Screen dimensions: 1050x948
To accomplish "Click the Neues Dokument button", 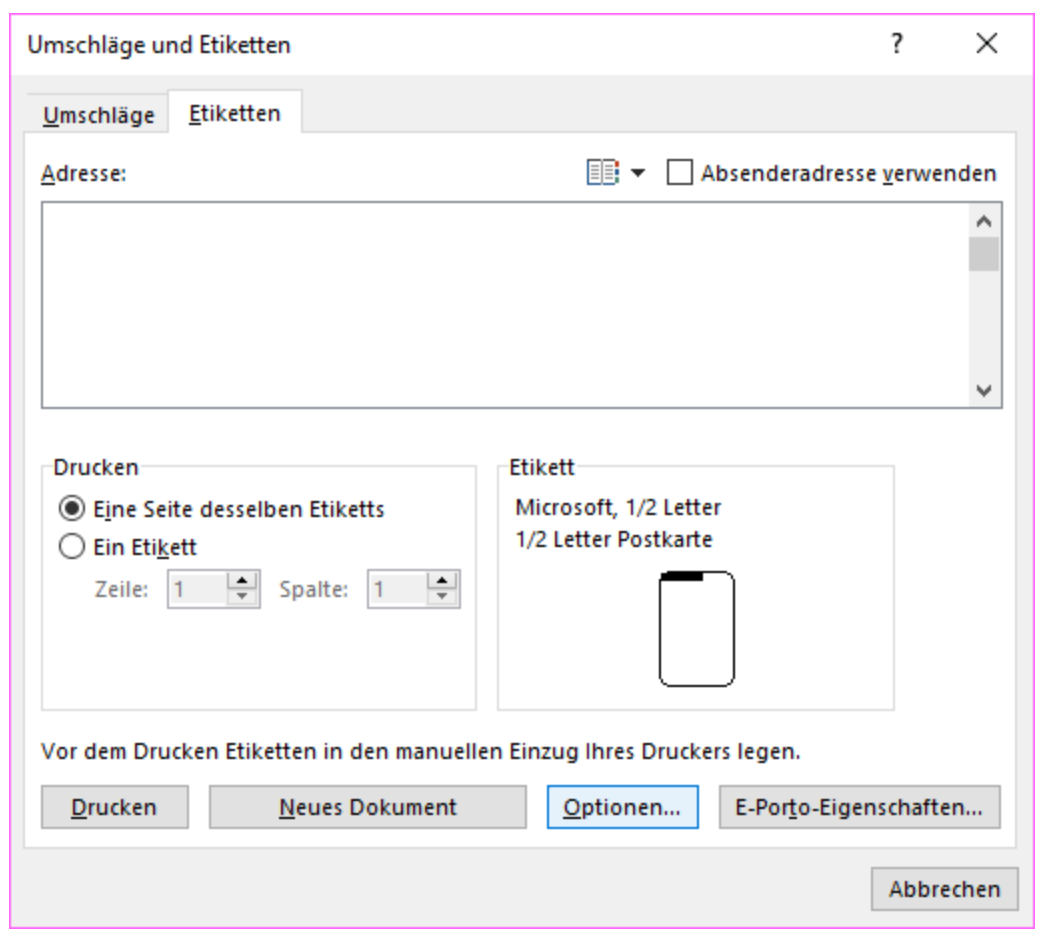I will click(x=367, y=807).
